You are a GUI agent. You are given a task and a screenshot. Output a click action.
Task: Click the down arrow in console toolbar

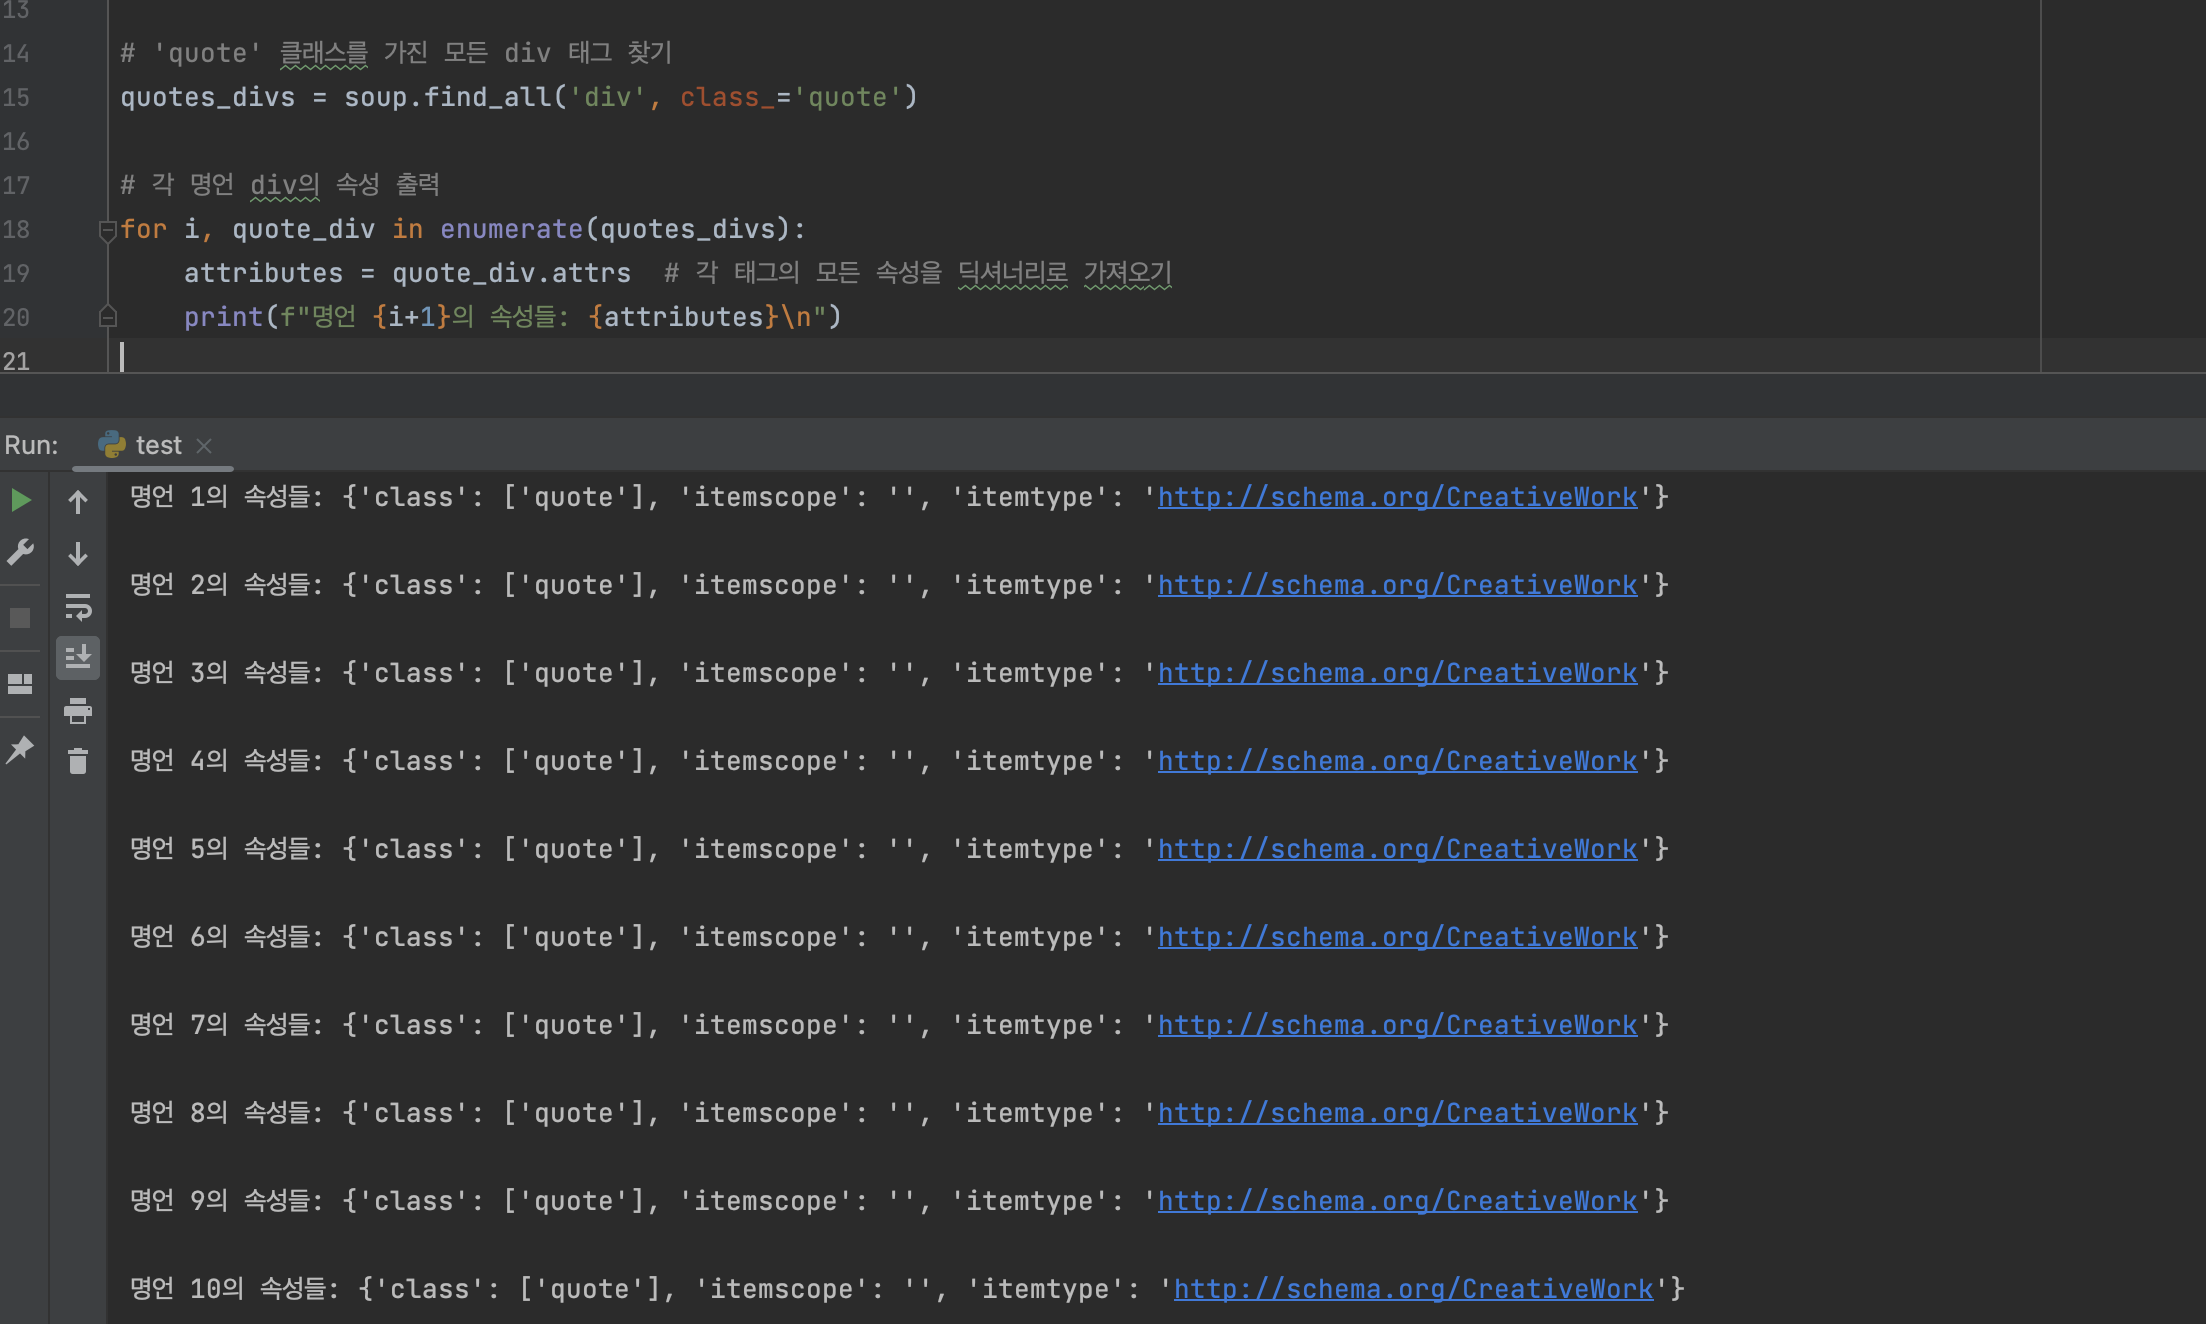(x=78, y=554)
